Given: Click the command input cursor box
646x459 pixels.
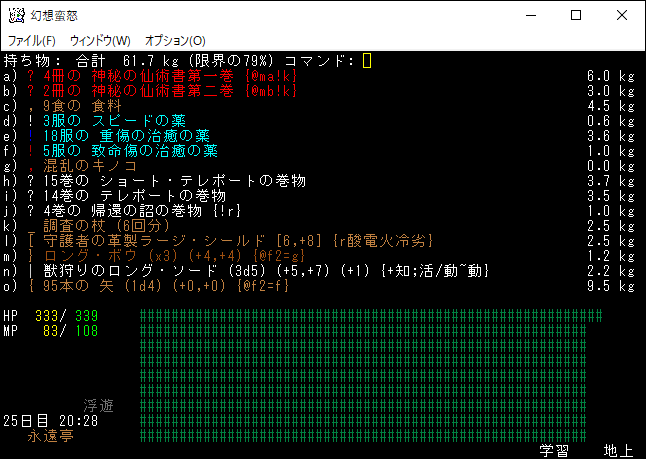Looking at the screenshot, I should click(x=367, y=61).
